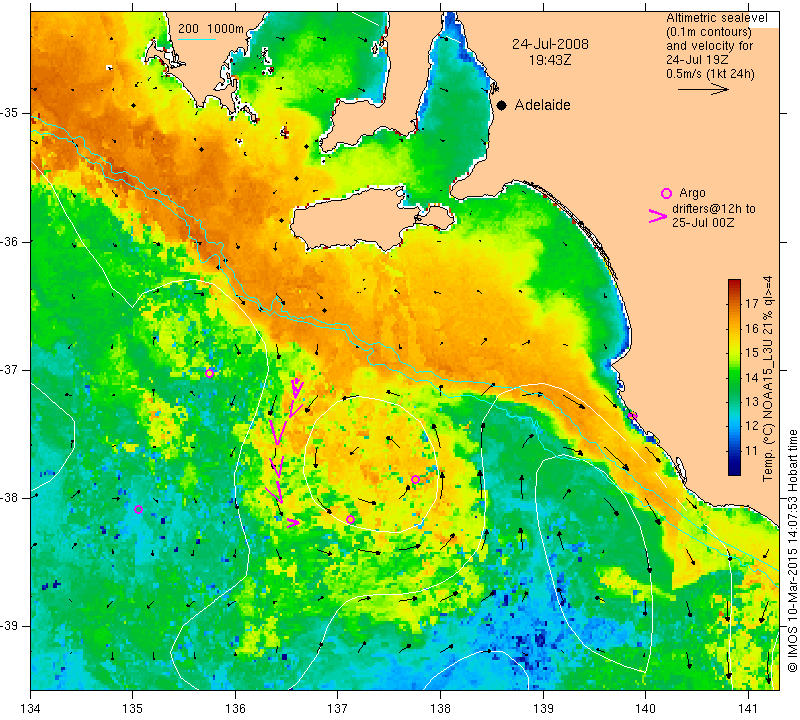Click the 'Argo' legend label
This screenshot has width=800, height=720.
pyautogui.click(x=692, y=193)
